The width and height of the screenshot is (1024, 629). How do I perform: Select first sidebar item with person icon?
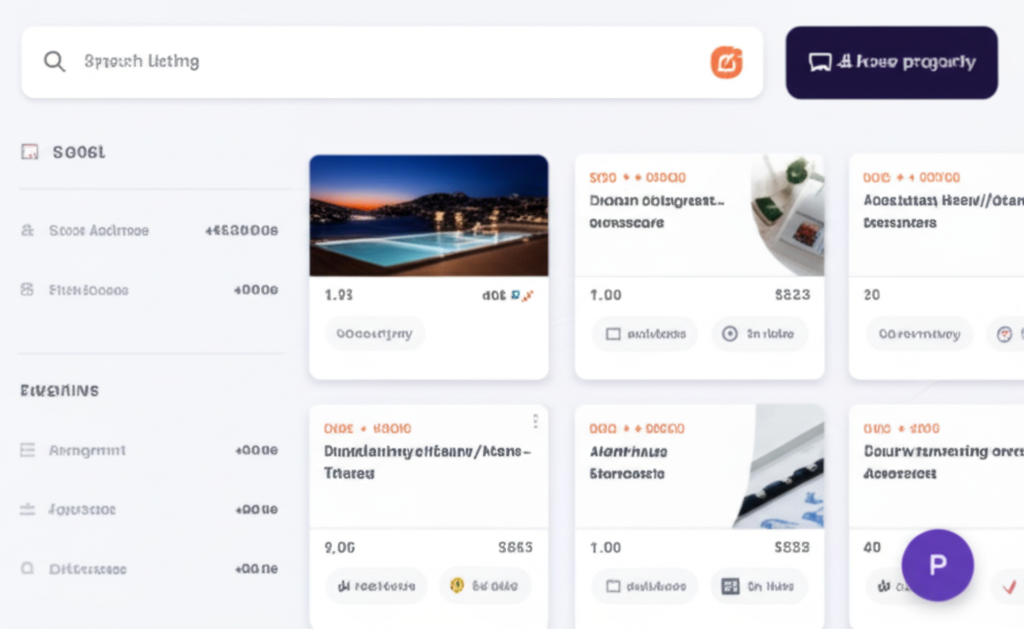click(x=150, y=231)
